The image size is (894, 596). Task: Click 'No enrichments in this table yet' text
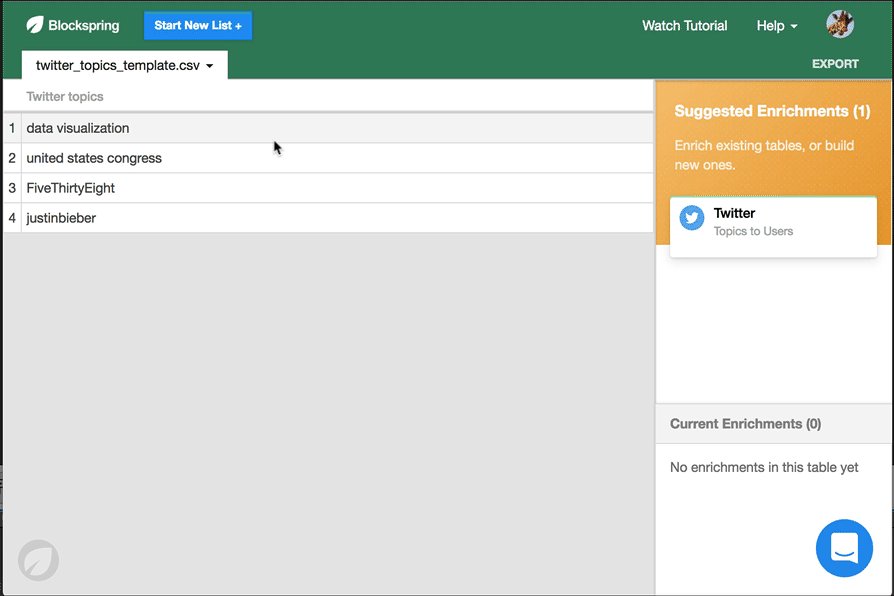[x=763, y=467]
